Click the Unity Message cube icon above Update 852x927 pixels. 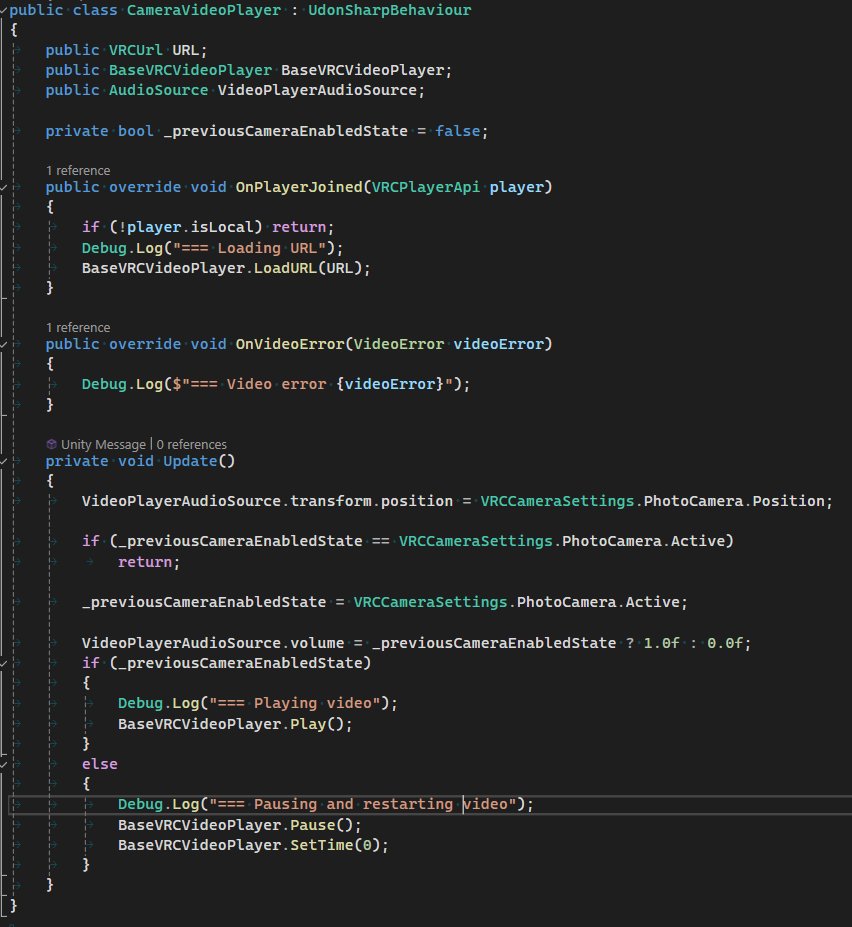click(51, 444)
